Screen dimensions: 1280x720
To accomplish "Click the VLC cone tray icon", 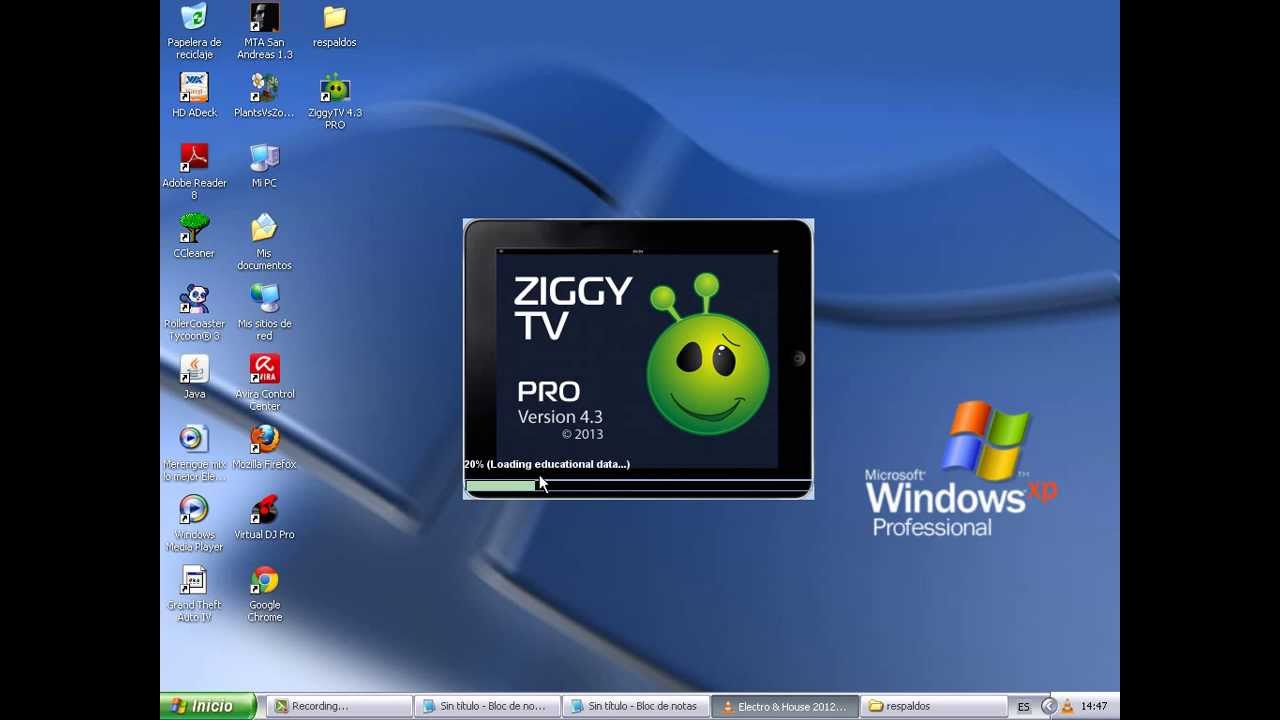I will (1067, 706).
